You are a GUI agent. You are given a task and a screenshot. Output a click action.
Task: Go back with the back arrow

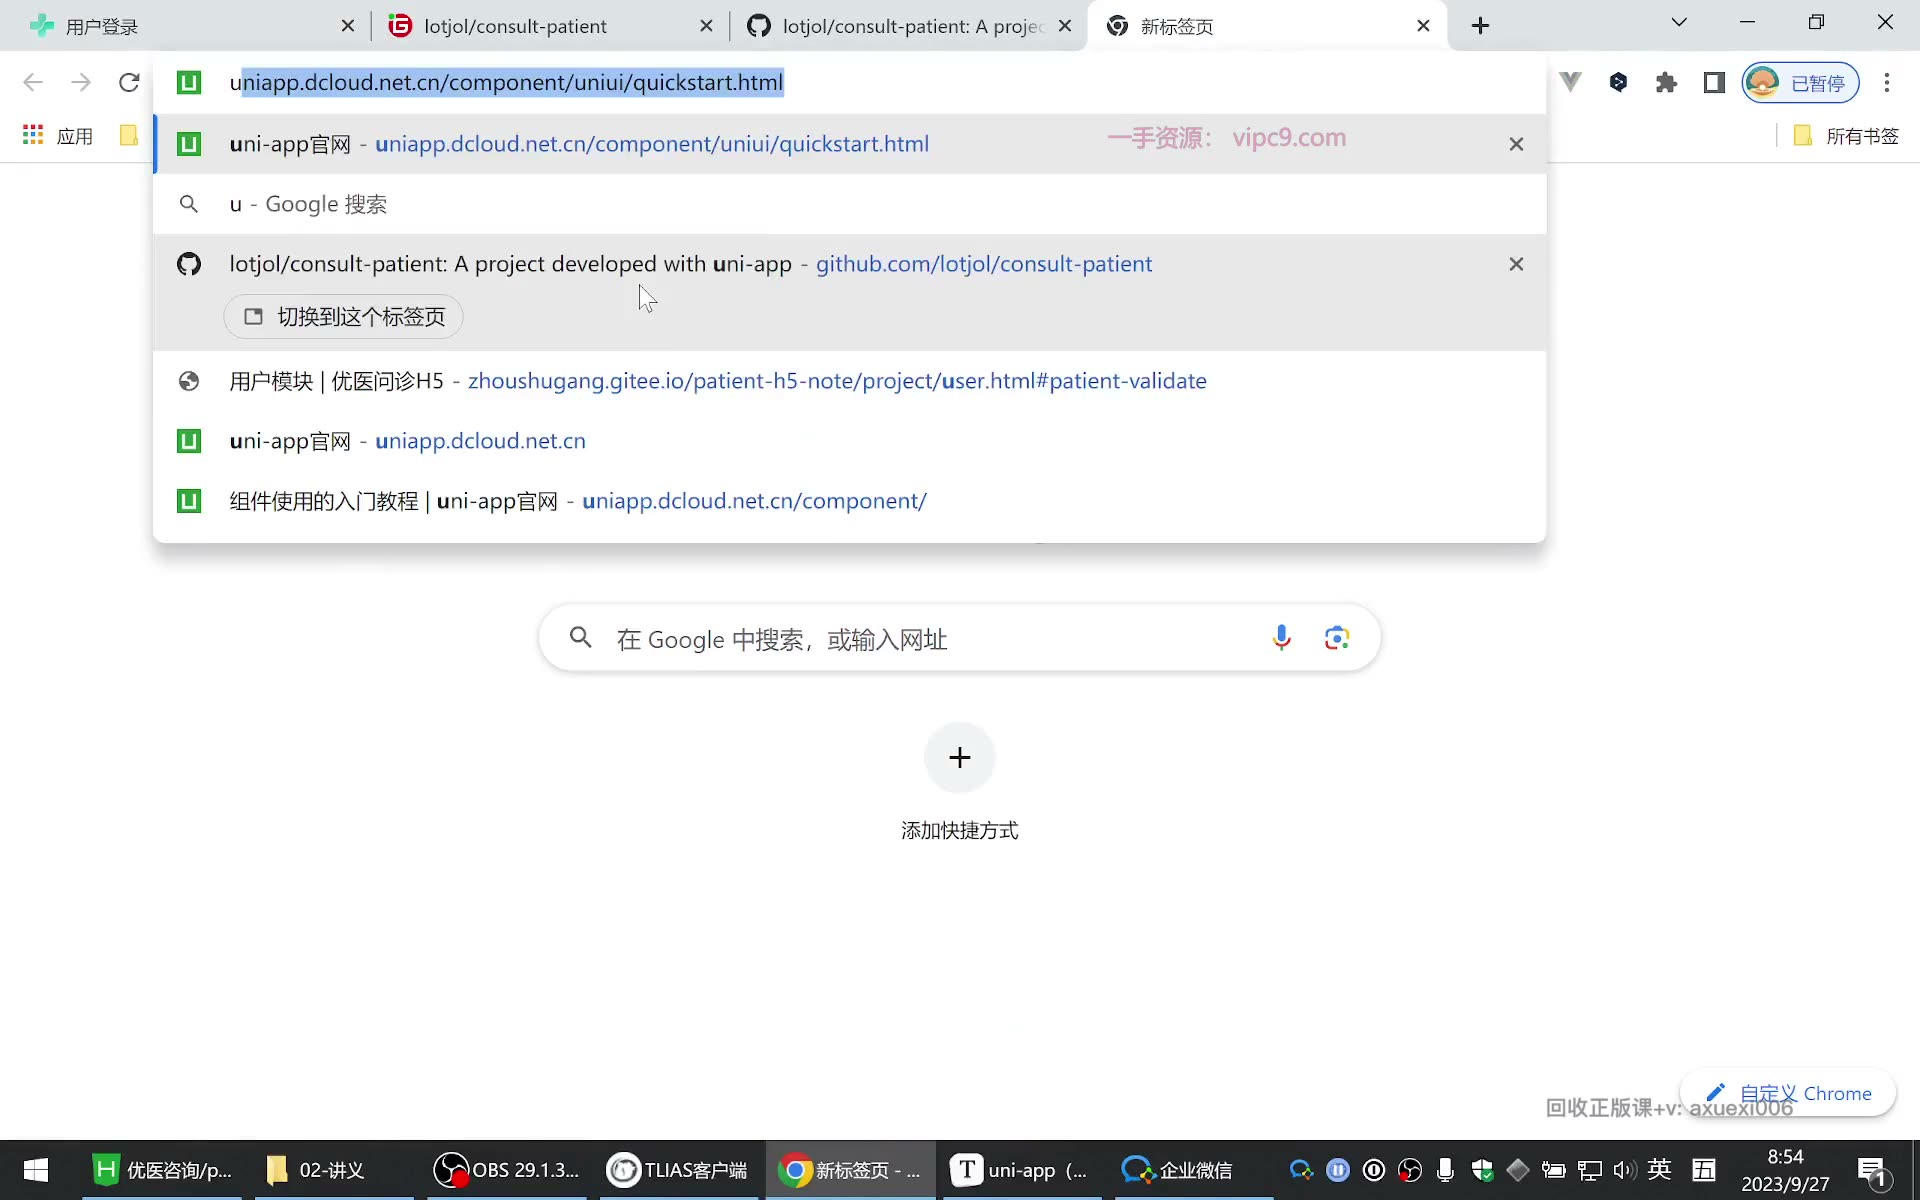33,82
